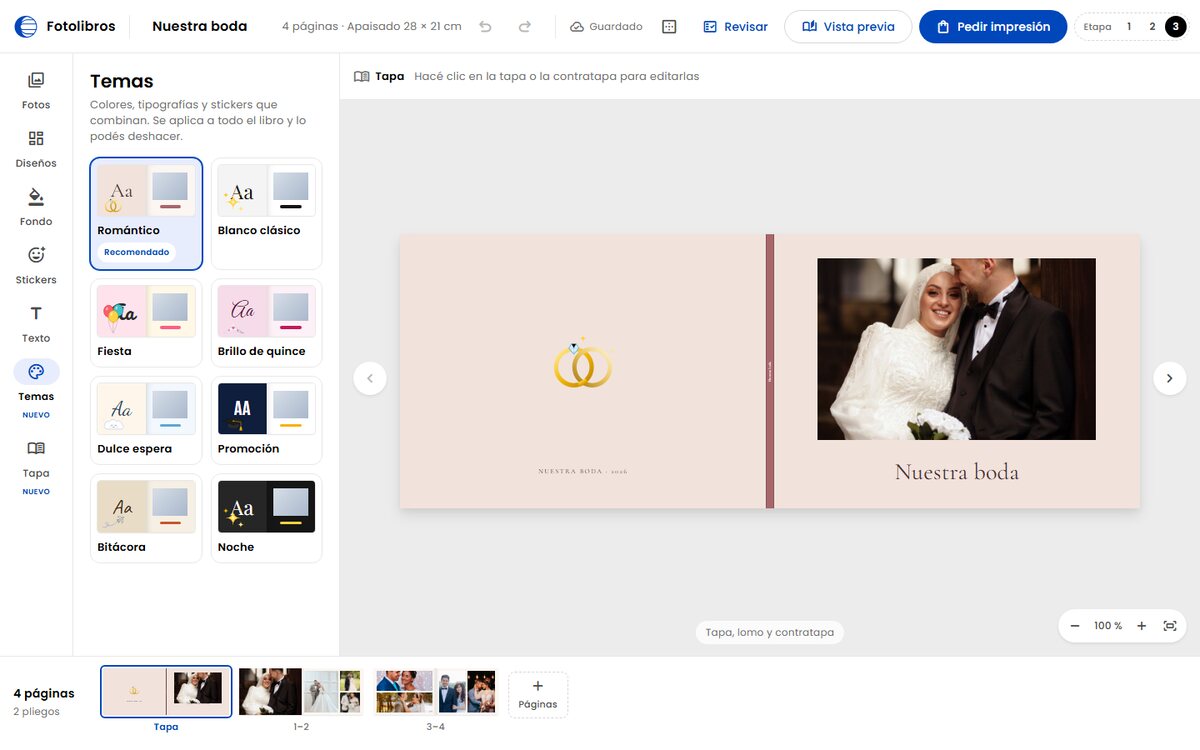Screen dimensions: 1200x750
Task: Apply the Noche theme
Action: point(266,518)
